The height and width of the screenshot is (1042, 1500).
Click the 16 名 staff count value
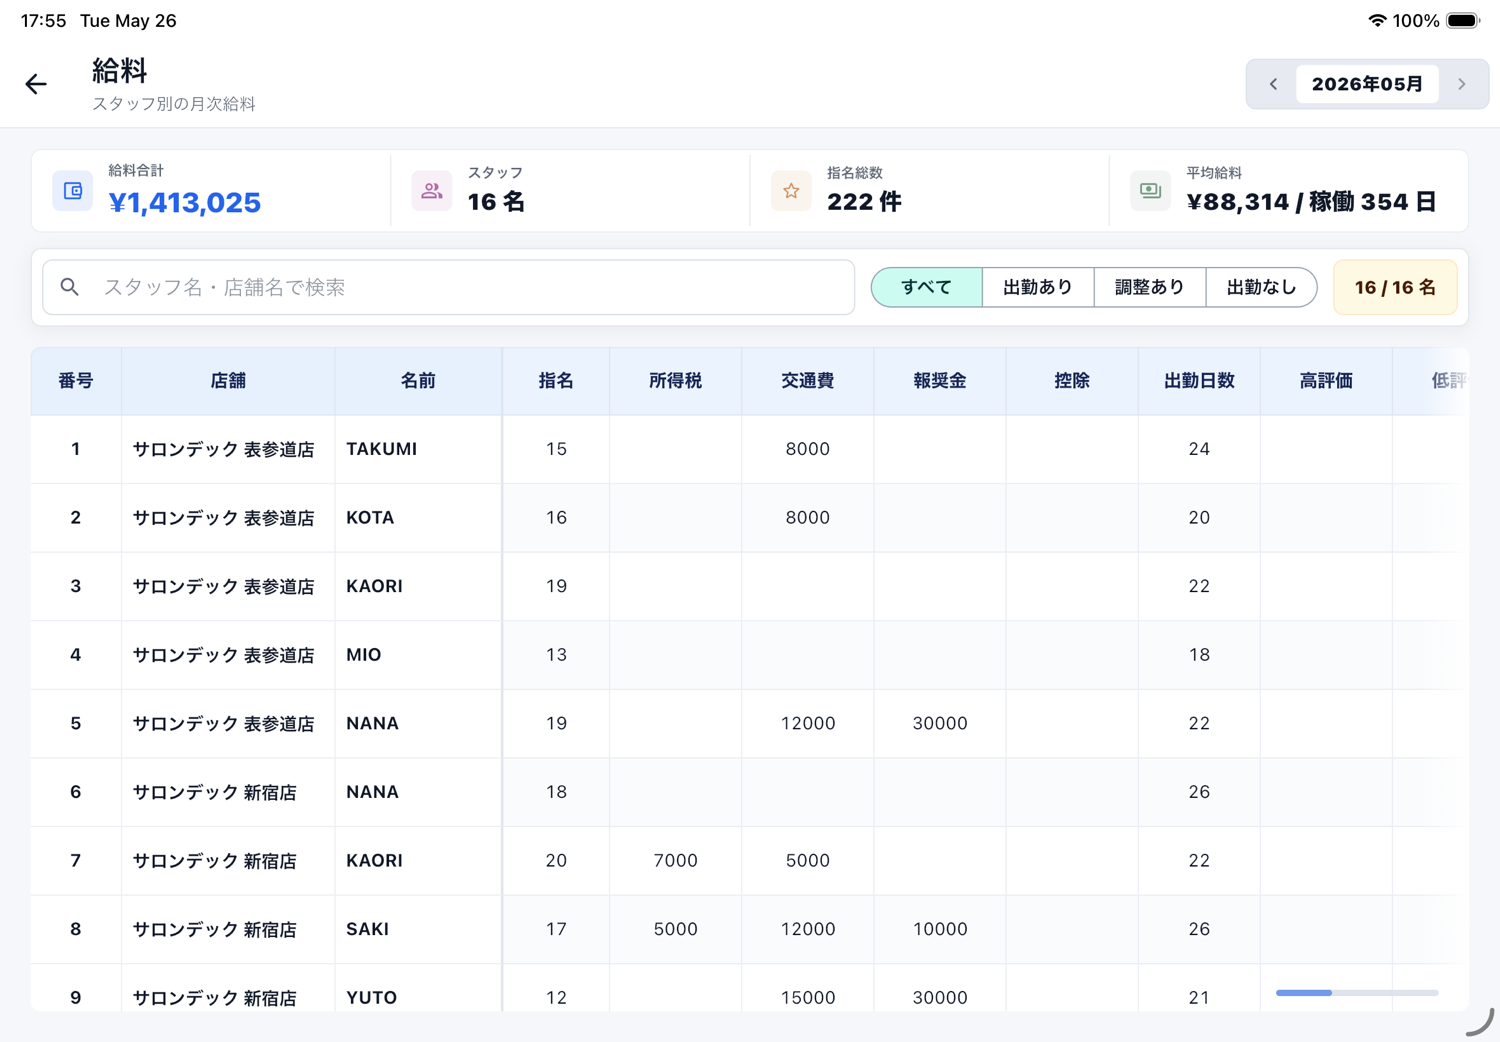(x=496, y=202)
